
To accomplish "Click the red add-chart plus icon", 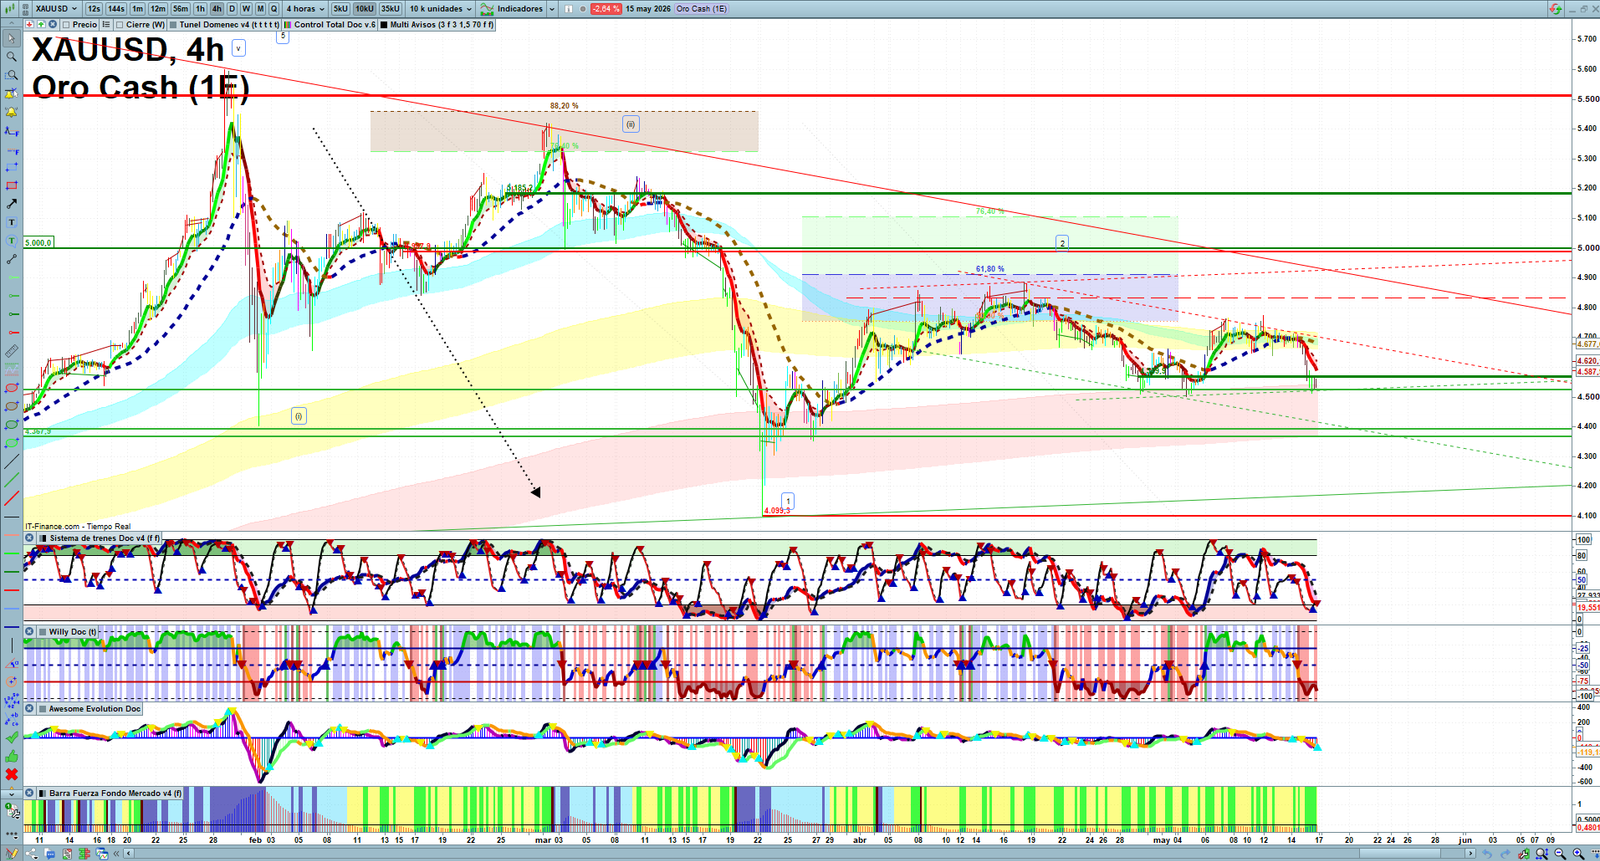I will (29, 24).
